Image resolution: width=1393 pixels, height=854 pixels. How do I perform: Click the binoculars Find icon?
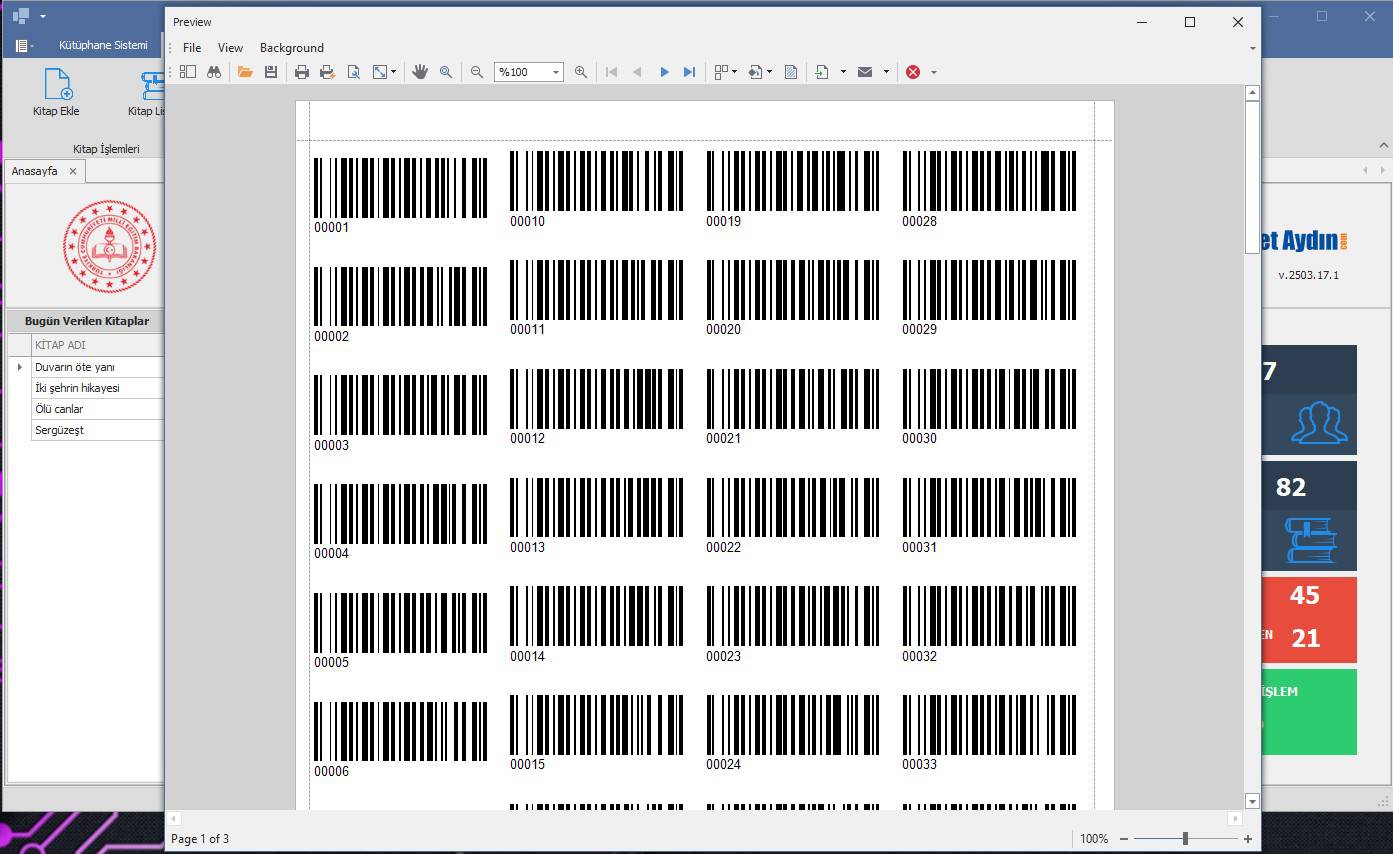(x=214, y=72)
